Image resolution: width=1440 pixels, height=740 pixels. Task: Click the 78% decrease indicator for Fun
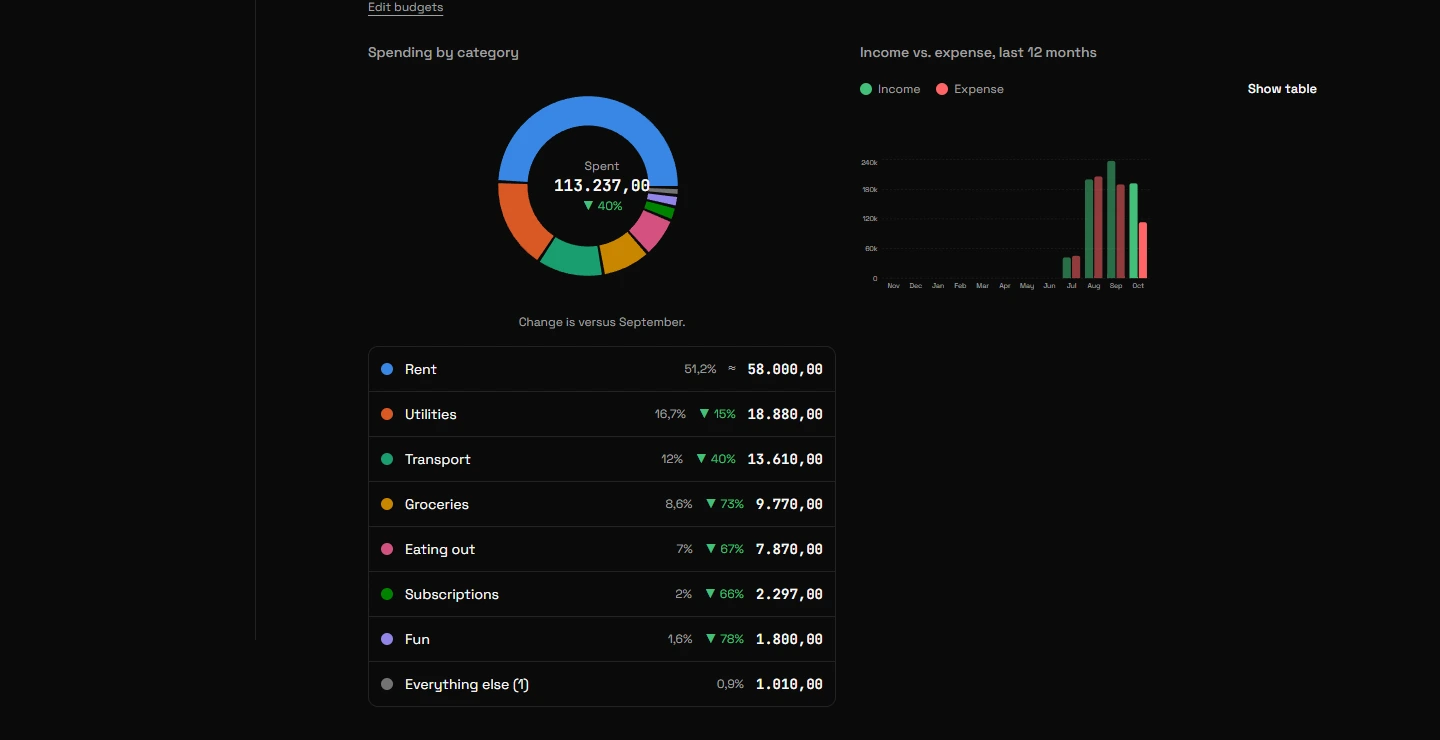[x=725, y=639]
